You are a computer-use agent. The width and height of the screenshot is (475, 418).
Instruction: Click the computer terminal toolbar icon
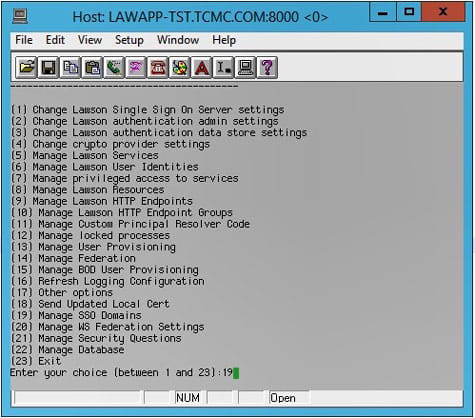[x=245, y=68]
